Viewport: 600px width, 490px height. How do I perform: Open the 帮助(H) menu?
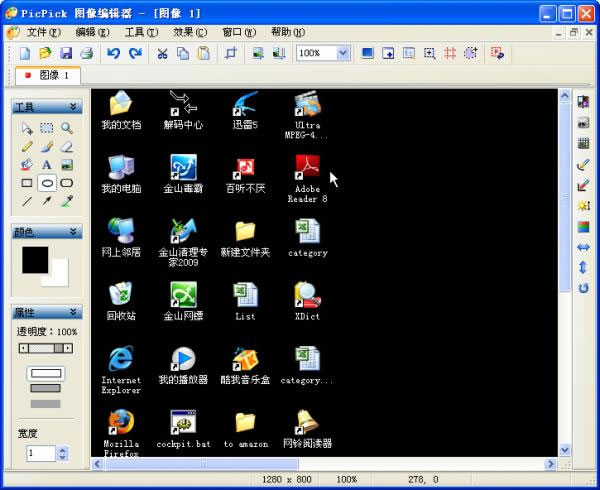pyautogui.click(x=288, y=33)
